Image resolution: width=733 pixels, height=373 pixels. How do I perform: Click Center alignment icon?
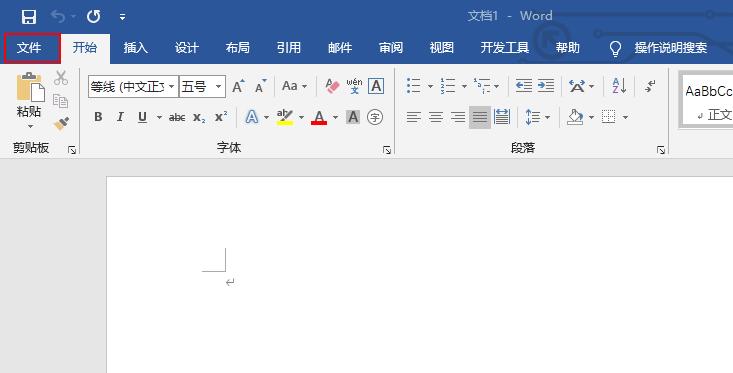coord(436,117)
